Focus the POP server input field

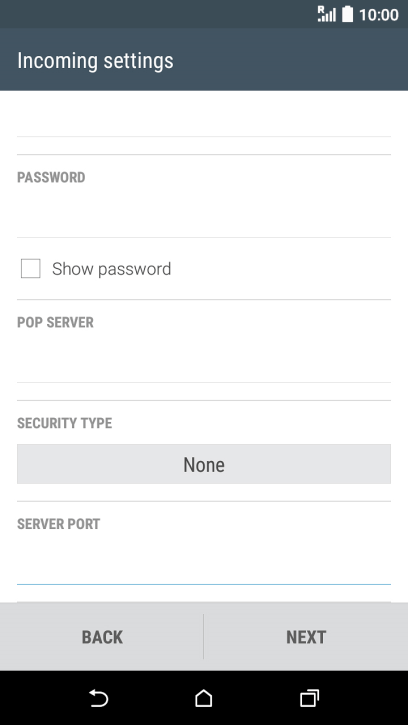pyautogui.click(x=204, y=359)
